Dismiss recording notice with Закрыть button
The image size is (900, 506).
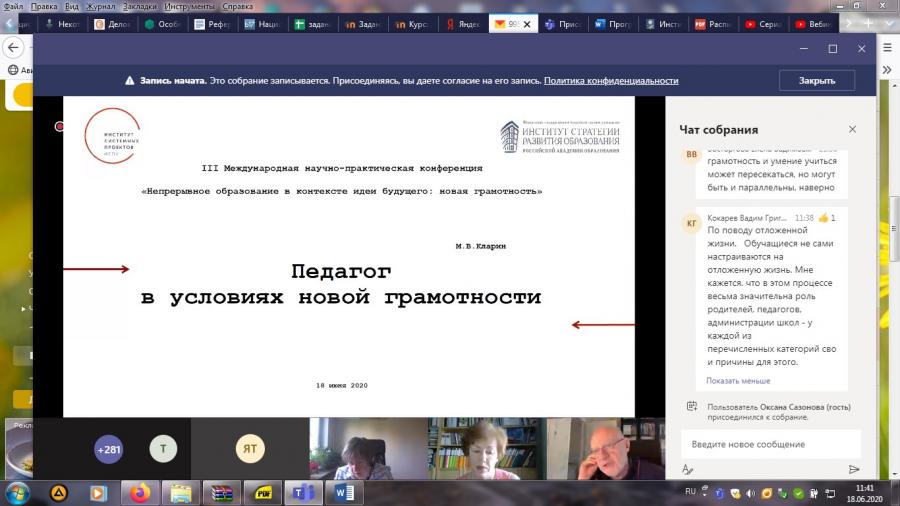pos(817,80)
